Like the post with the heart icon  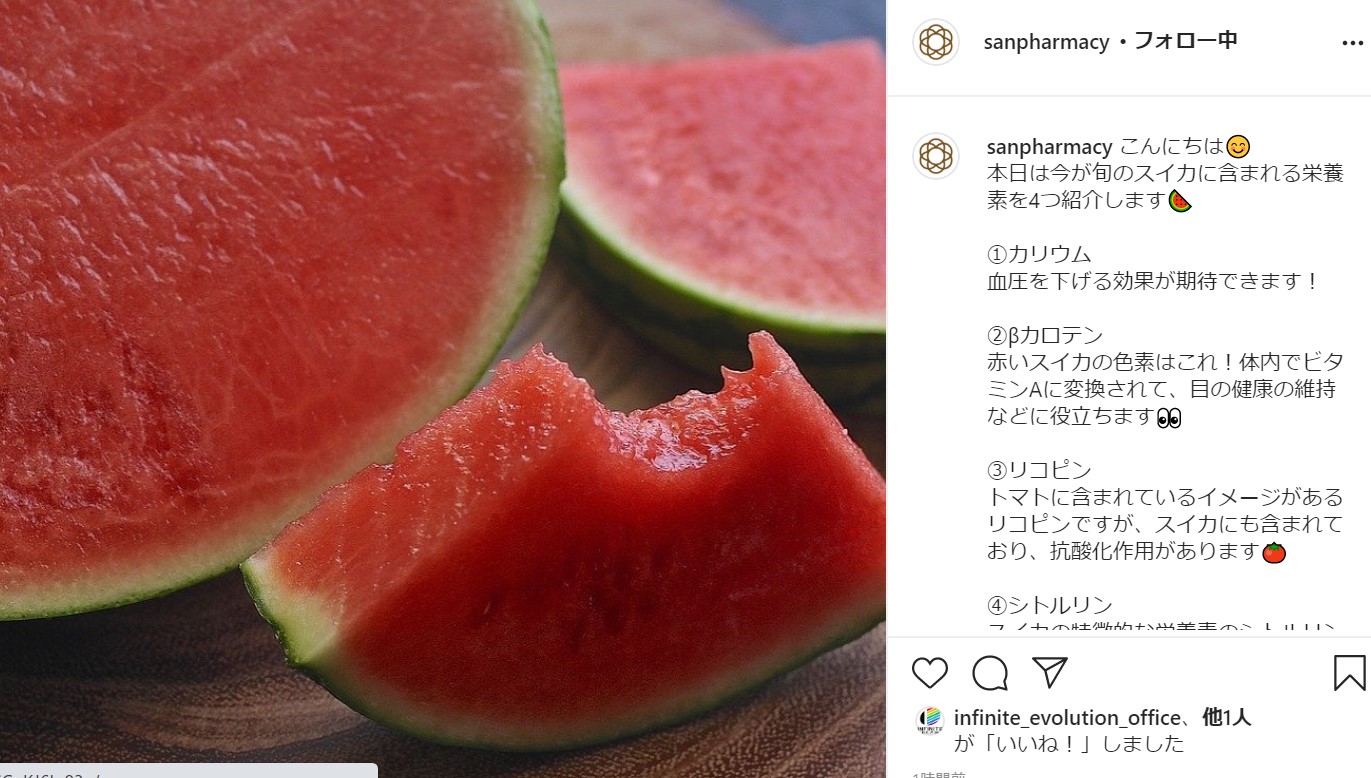930,673
